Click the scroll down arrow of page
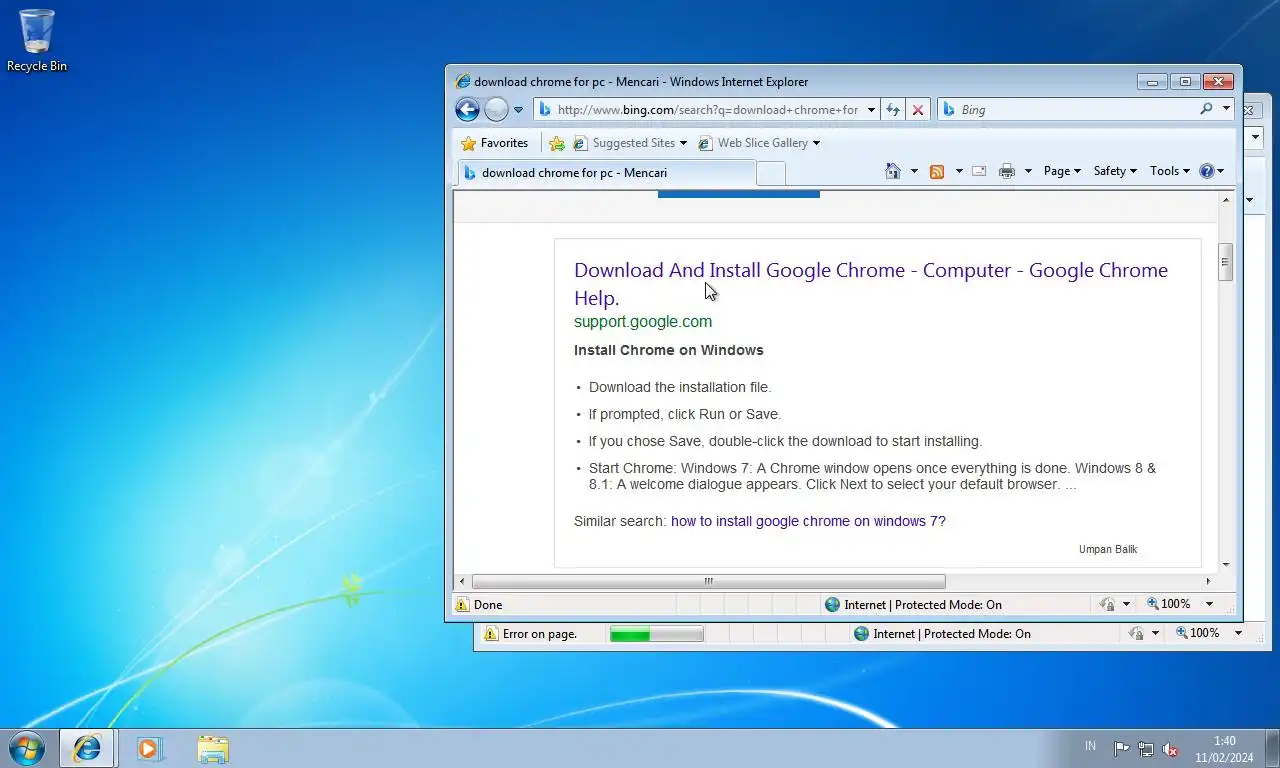The image size is (1280, 768). click(1225, 564)
